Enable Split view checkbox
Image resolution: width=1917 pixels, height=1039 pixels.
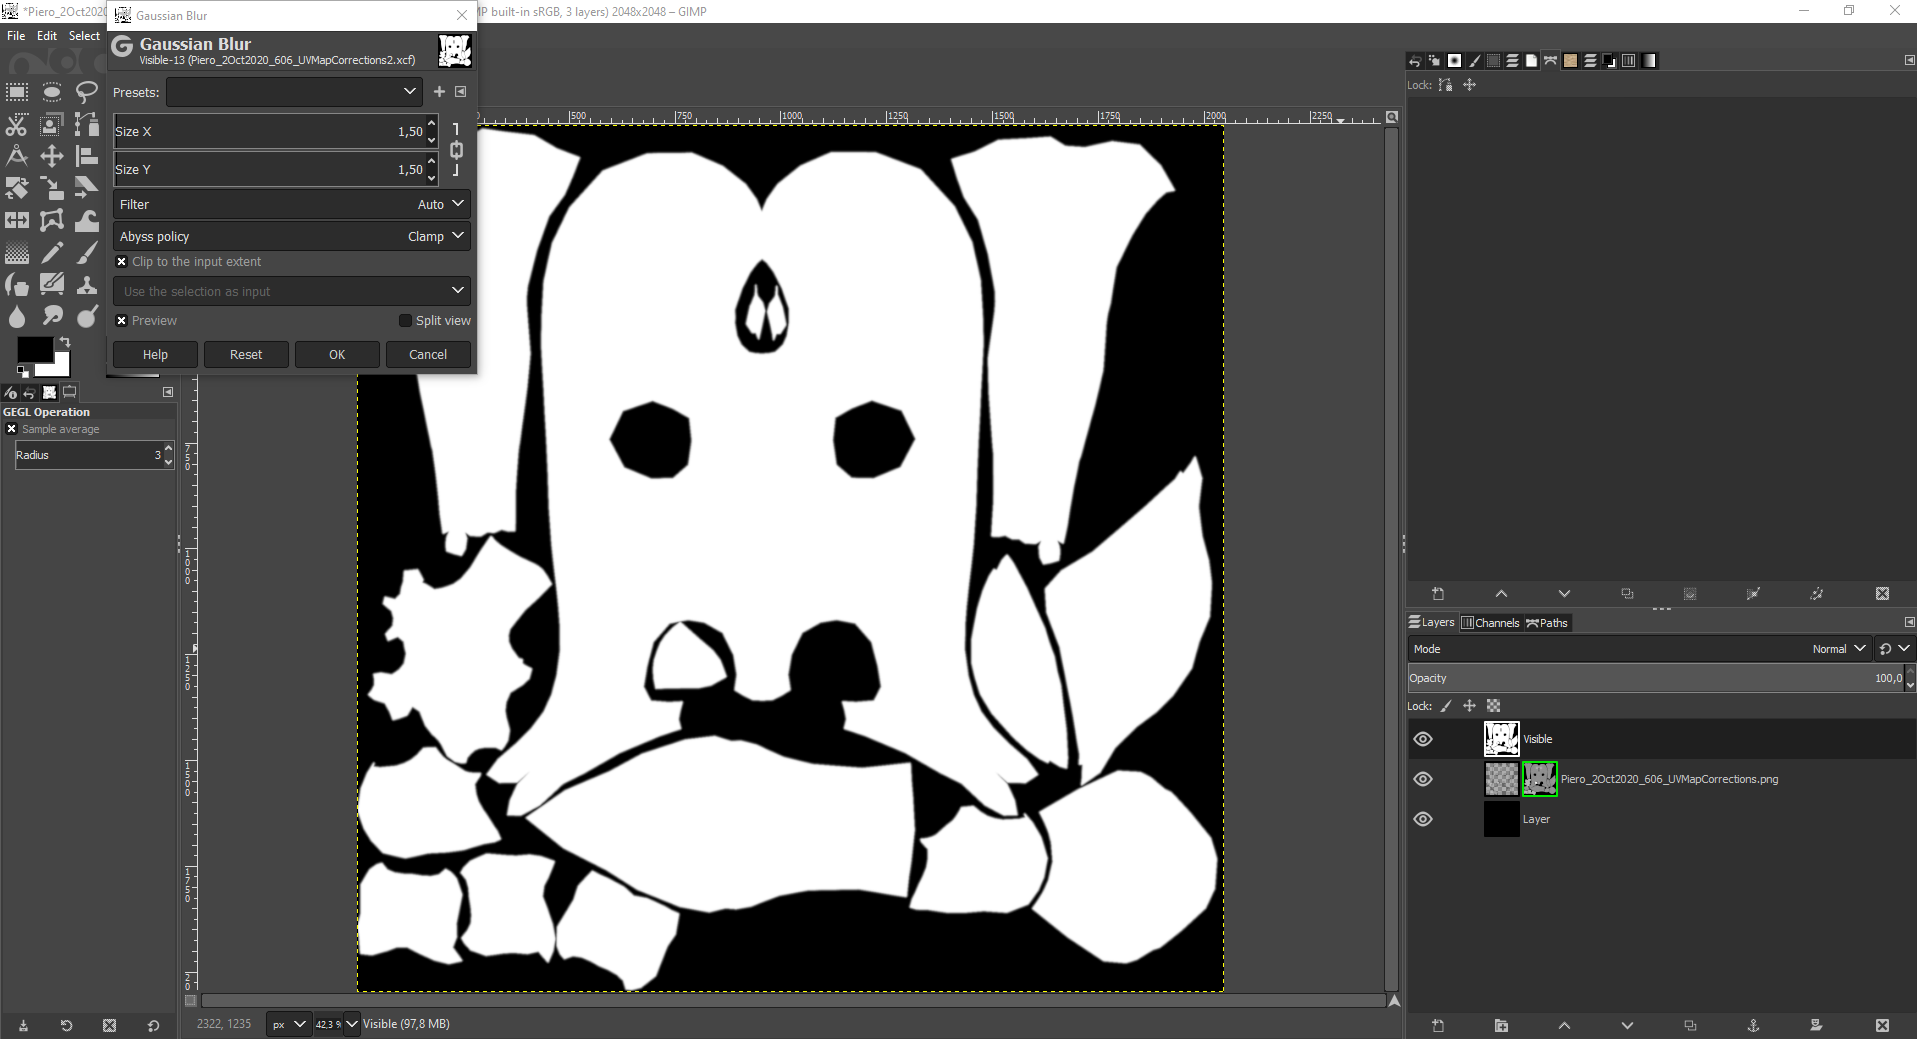(x=405, y=321)
